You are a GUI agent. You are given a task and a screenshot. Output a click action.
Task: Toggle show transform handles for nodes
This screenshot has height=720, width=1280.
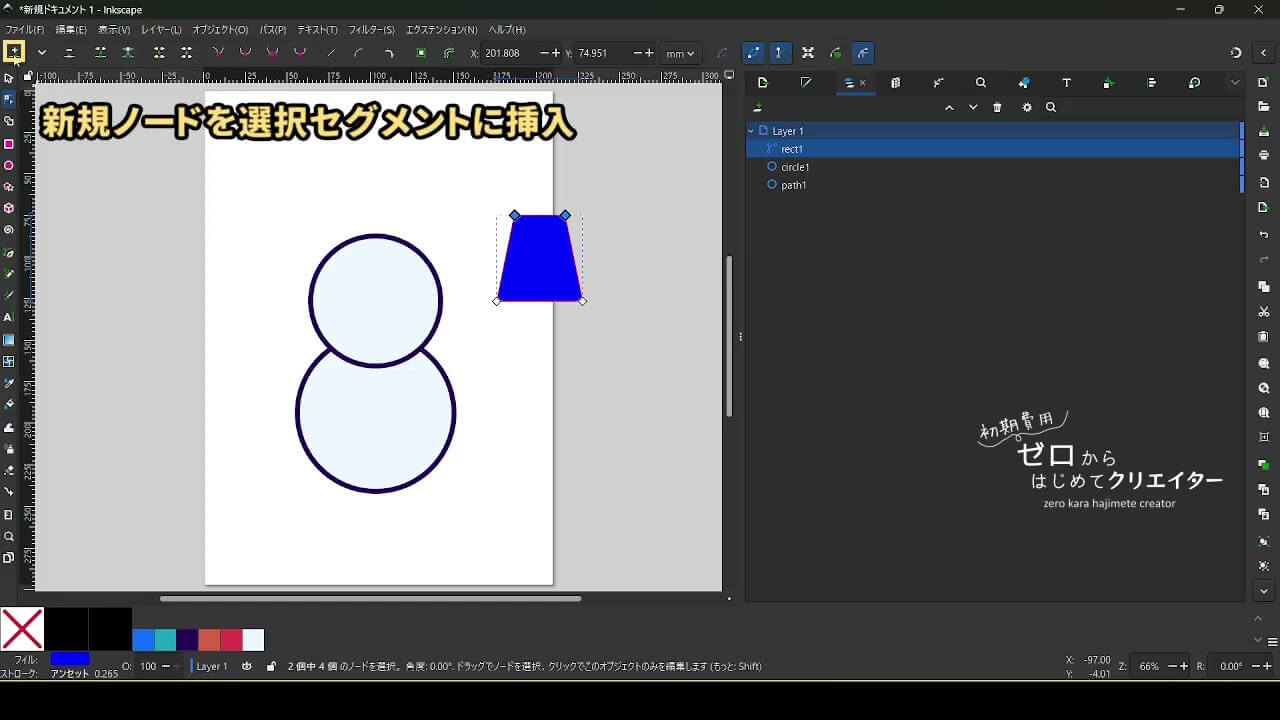pos(807,53)
